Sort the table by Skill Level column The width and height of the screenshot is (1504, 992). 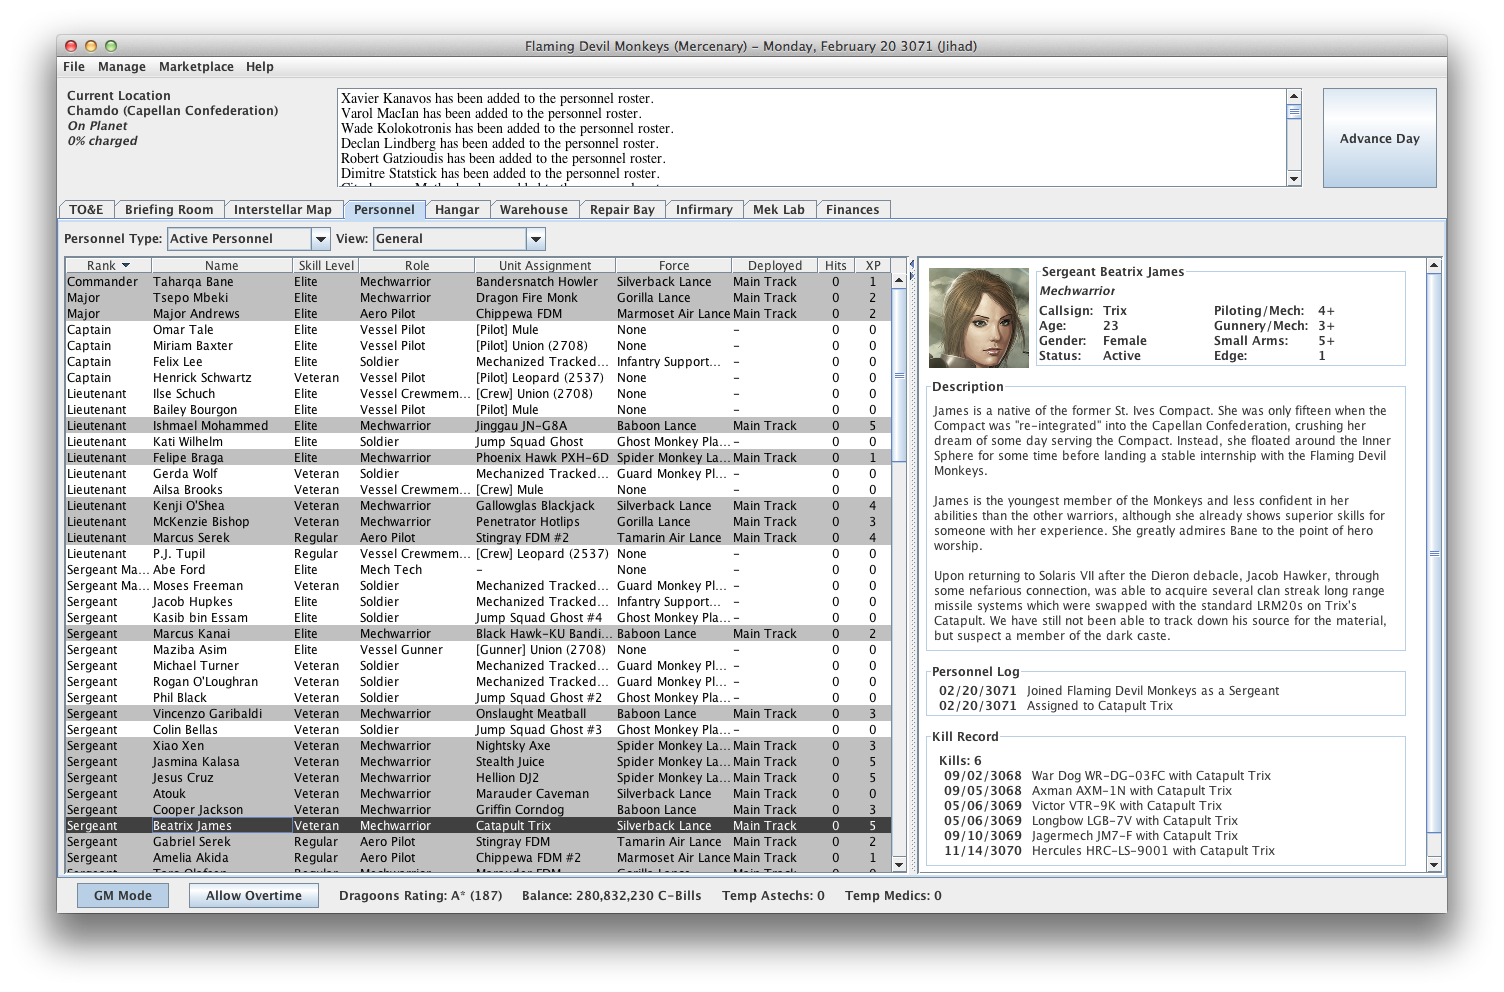(326, 266)
